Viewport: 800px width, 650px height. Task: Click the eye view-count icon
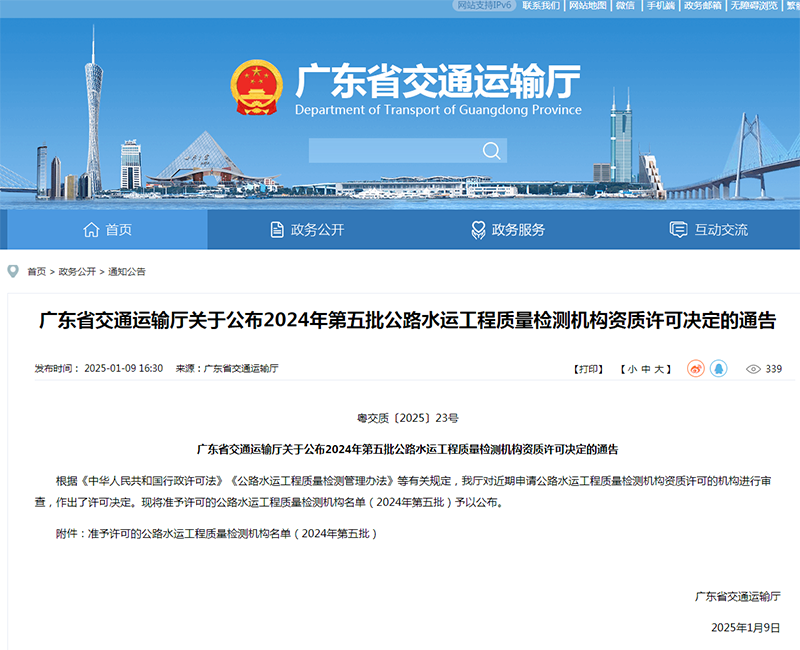pyautogui.click(x=753, y=369)
